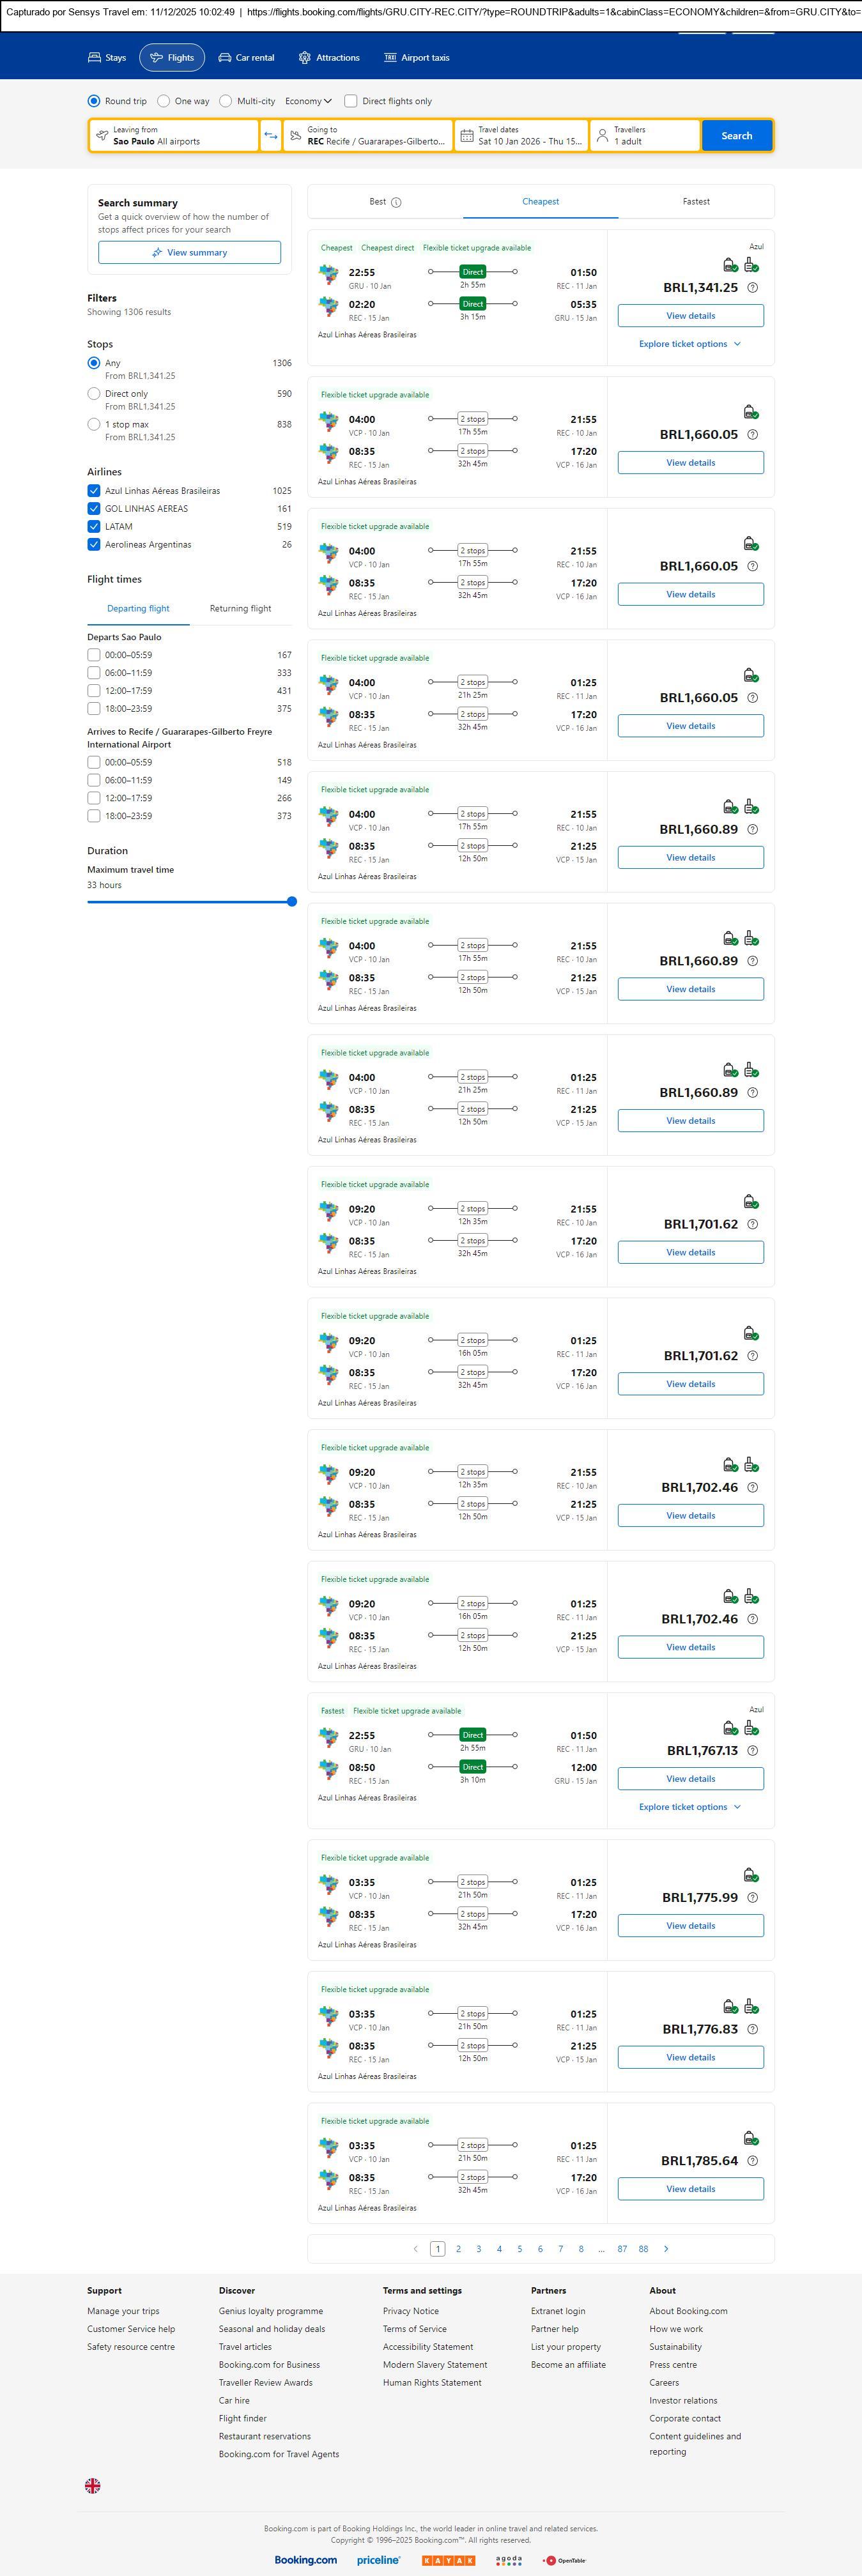Enable the Direct flights only checkbox
862x2576 pixels.
(x=351, y=101)
